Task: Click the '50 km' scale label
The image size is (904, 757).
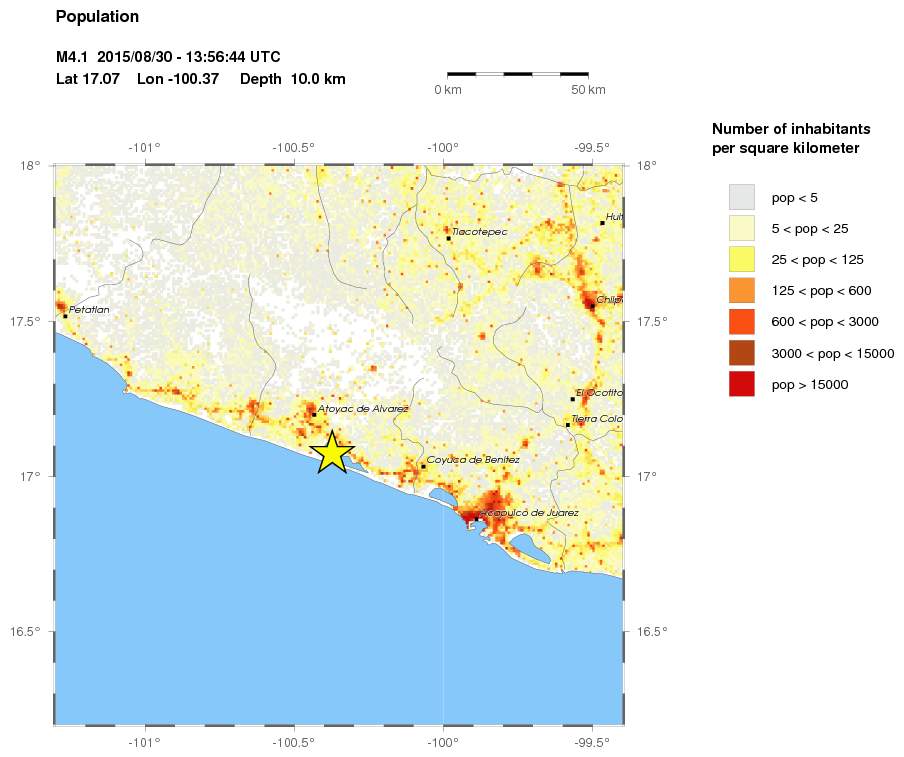Action: (588, 90)
